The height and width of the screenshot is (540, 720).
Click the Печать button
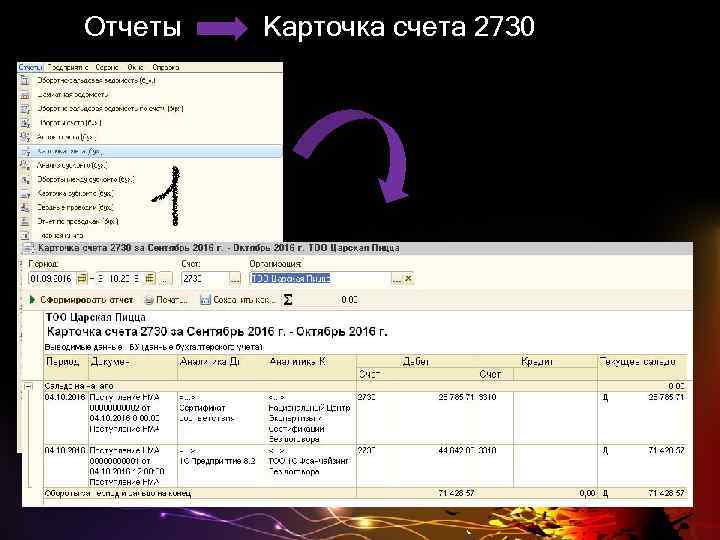pos(166,300)
